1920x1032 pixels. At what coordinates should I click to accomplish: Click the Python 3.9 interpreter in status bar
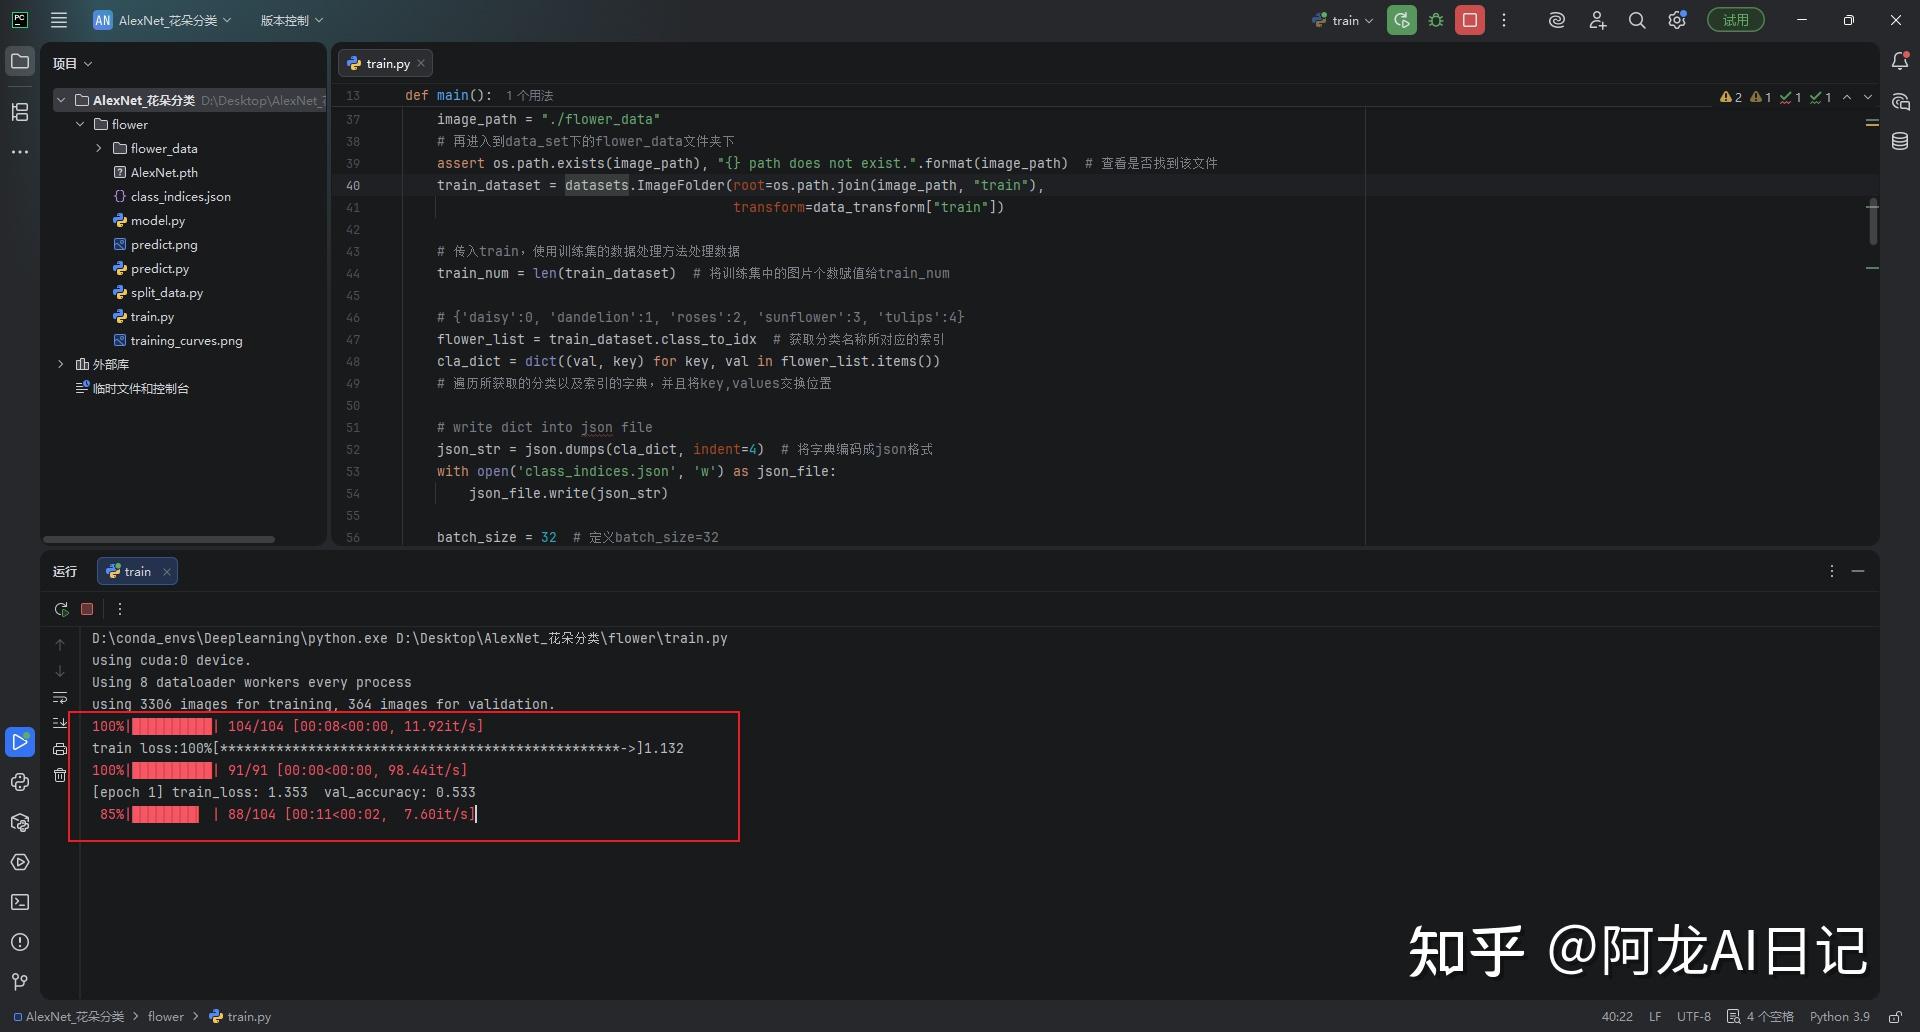1839,1016
